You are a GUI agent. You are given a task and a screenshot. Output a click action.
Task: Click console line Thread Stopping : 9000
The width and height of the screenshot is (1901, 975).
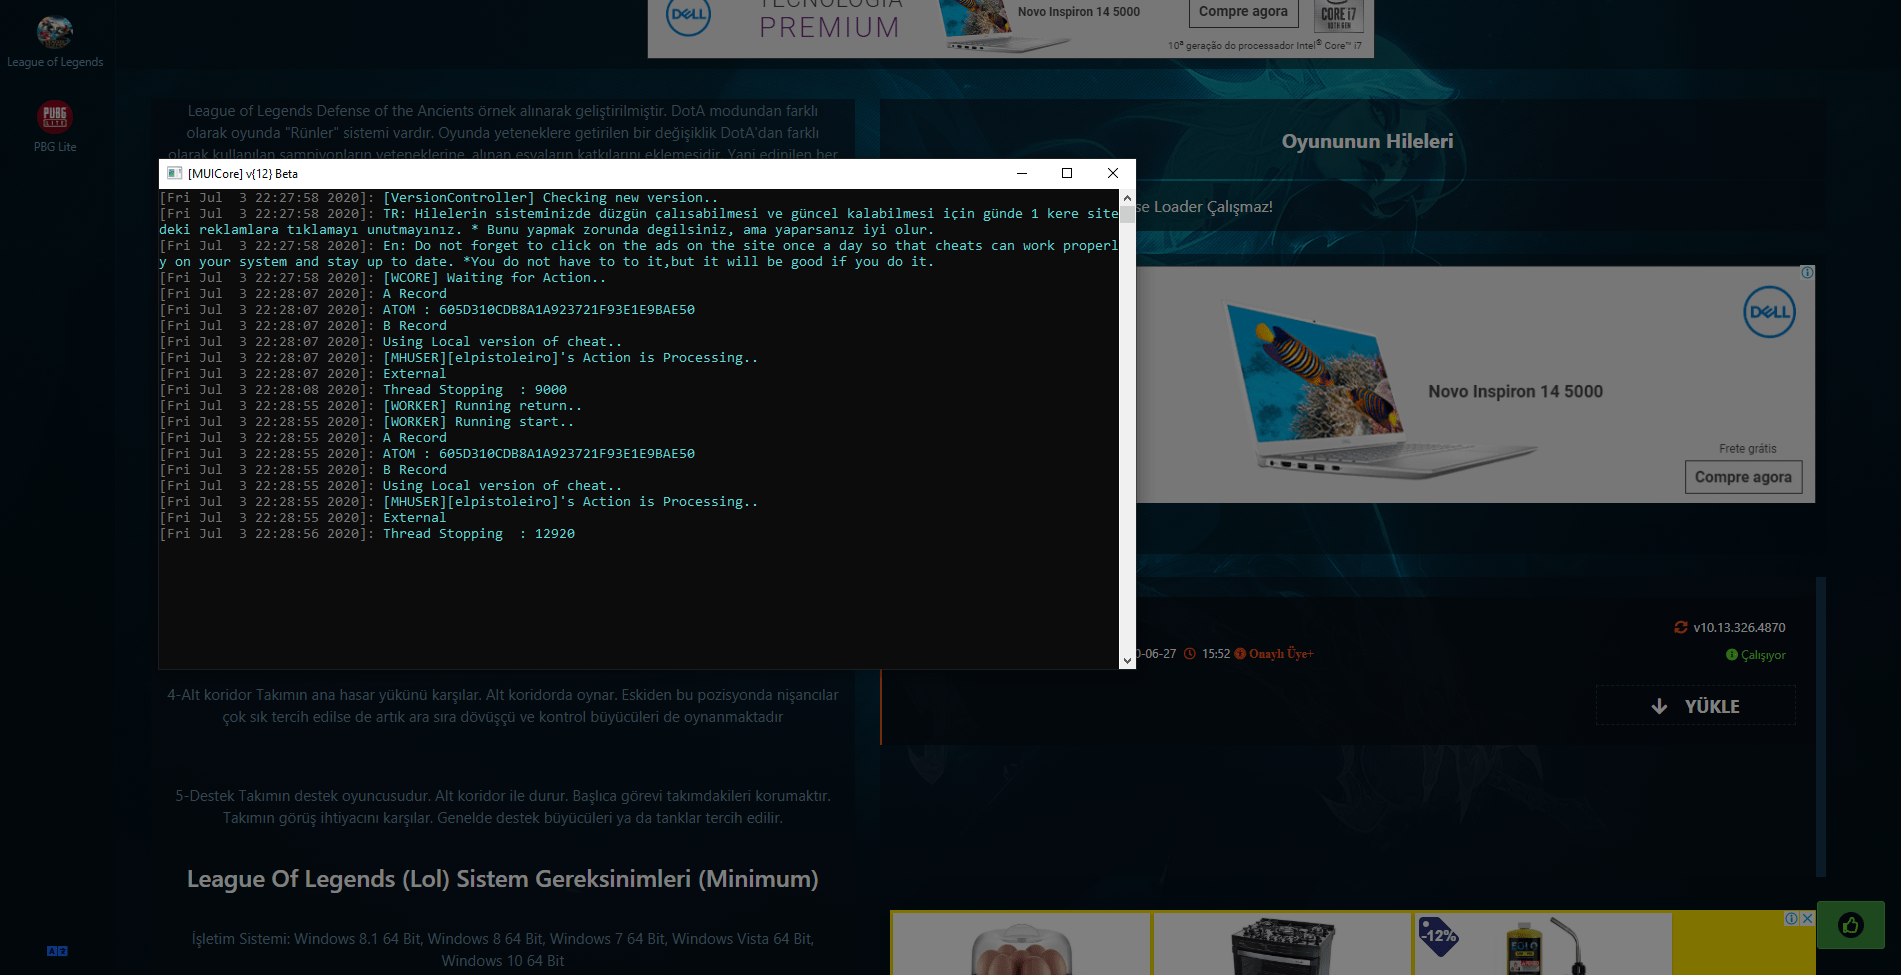point(475,390)
